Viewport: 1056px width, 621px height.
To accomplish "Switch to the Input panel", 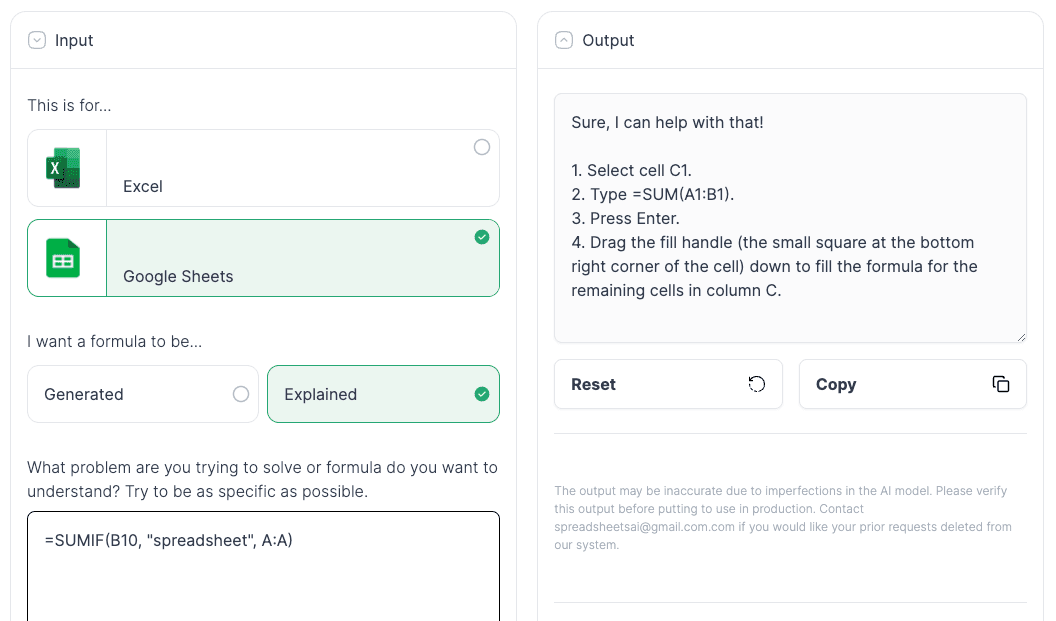I will tap(76, 40).
